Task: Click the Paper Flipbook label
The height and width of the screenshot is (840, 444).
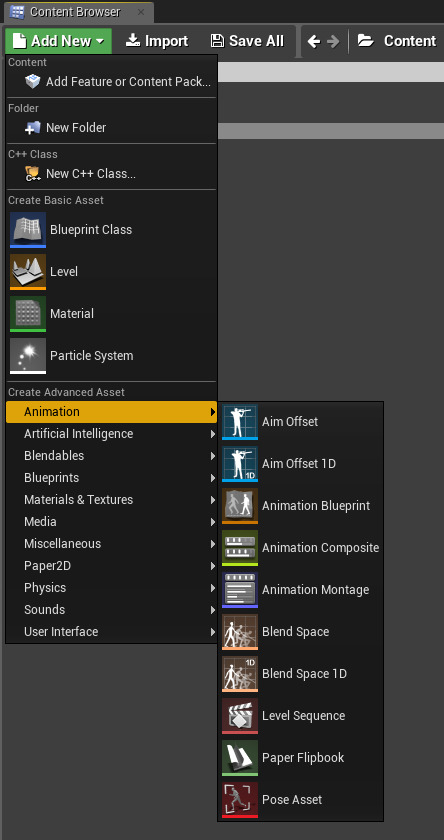Action: pos(303,758)
